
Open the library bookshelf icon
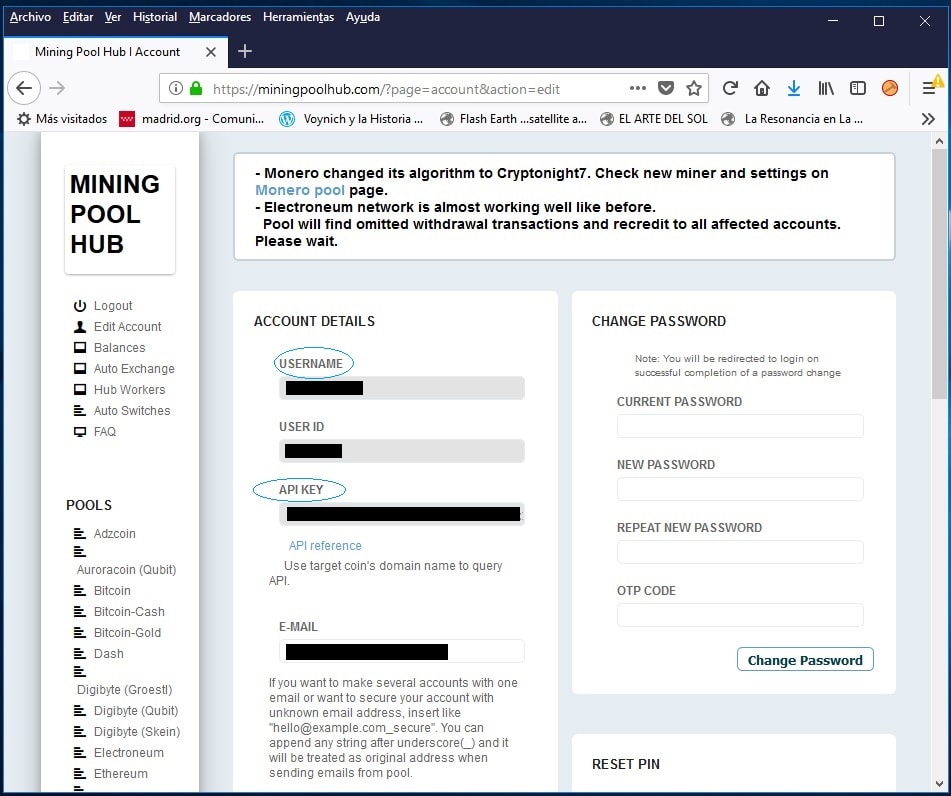coord(826,88)
